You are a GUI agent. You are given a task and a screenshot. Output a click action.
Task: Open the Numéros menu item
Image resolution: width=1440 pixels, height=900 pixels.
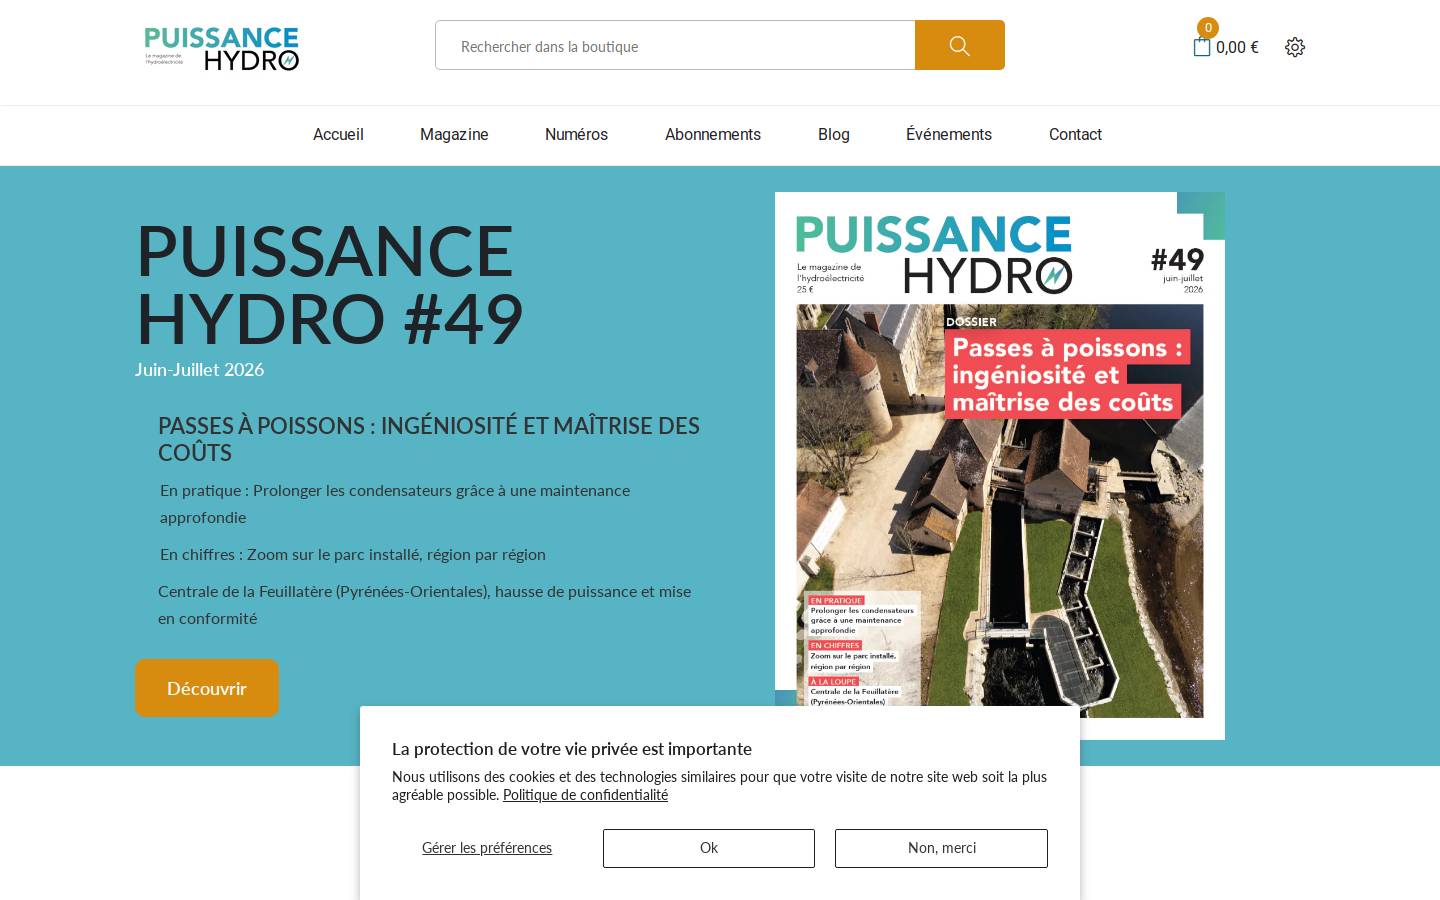576,134
